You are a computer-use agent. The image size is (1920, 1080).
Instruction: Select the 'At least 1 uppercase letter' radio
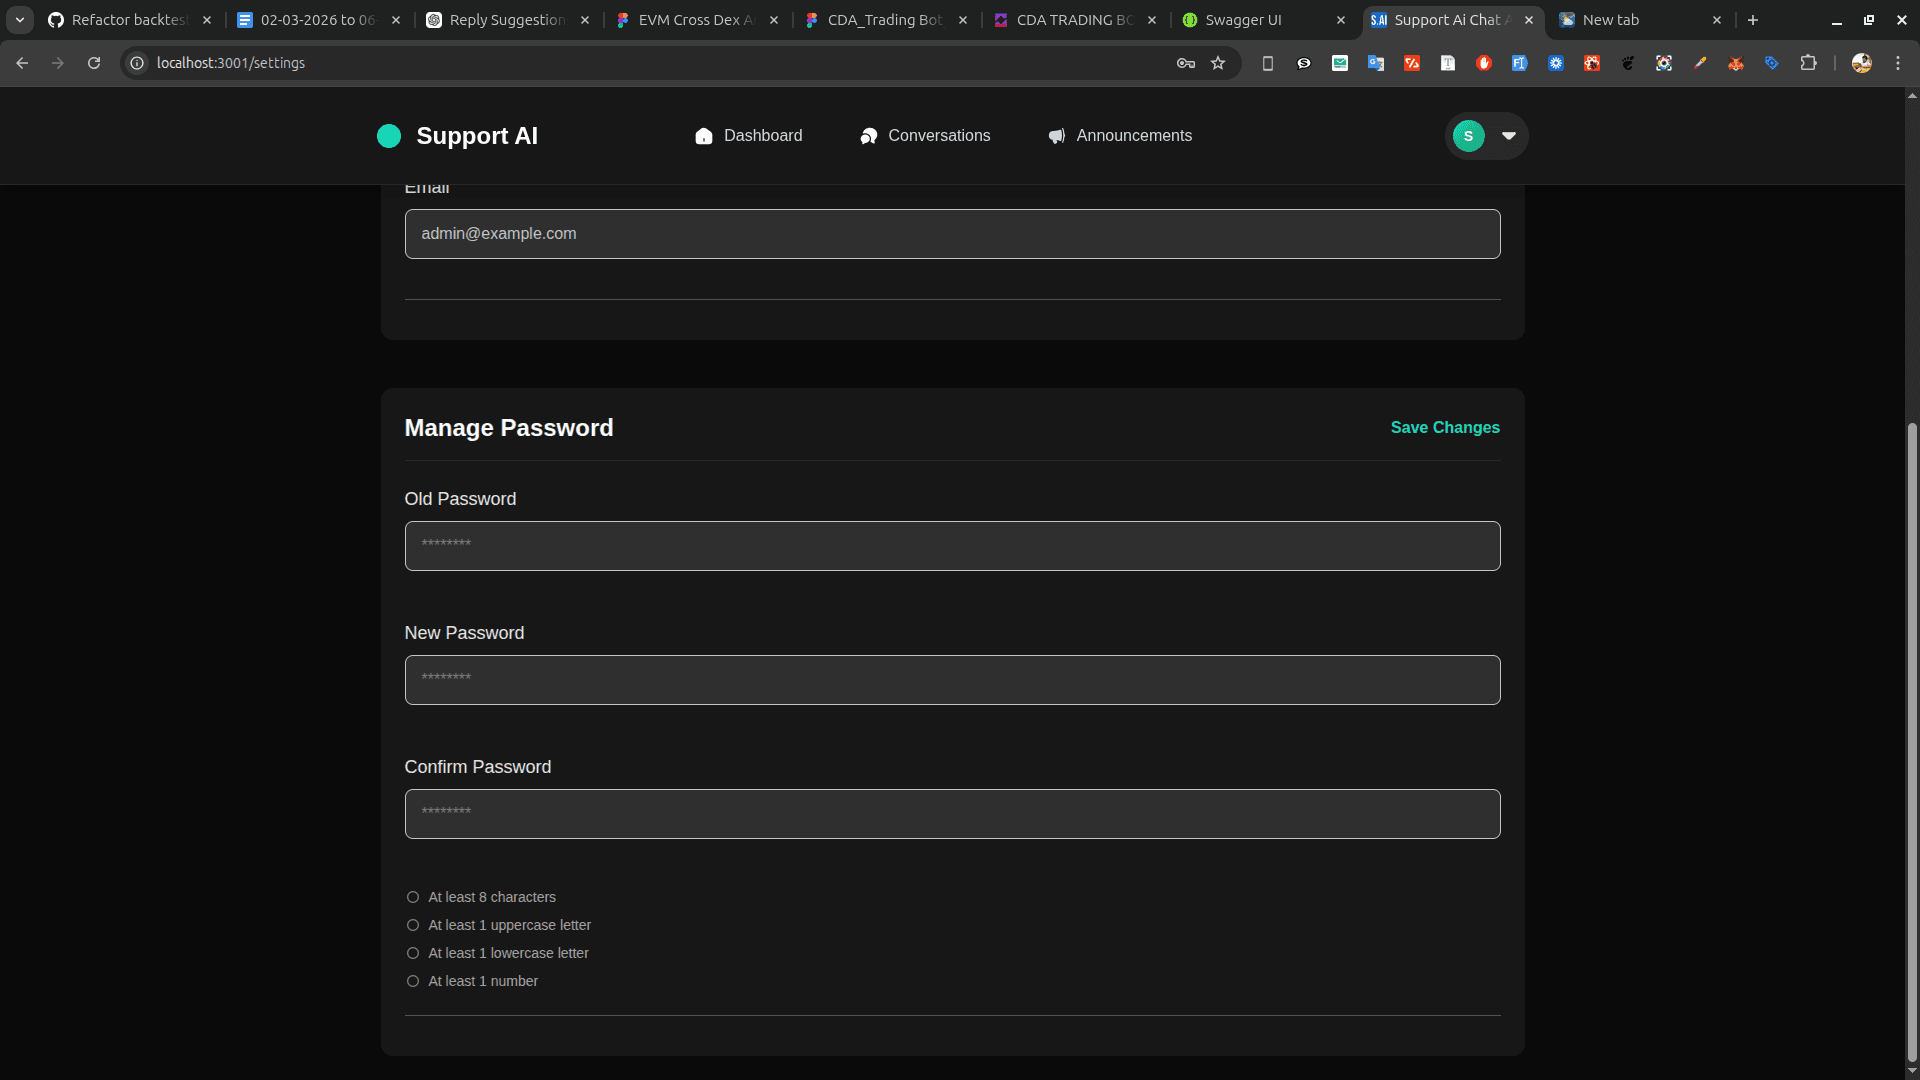click(x=412, y=925)
